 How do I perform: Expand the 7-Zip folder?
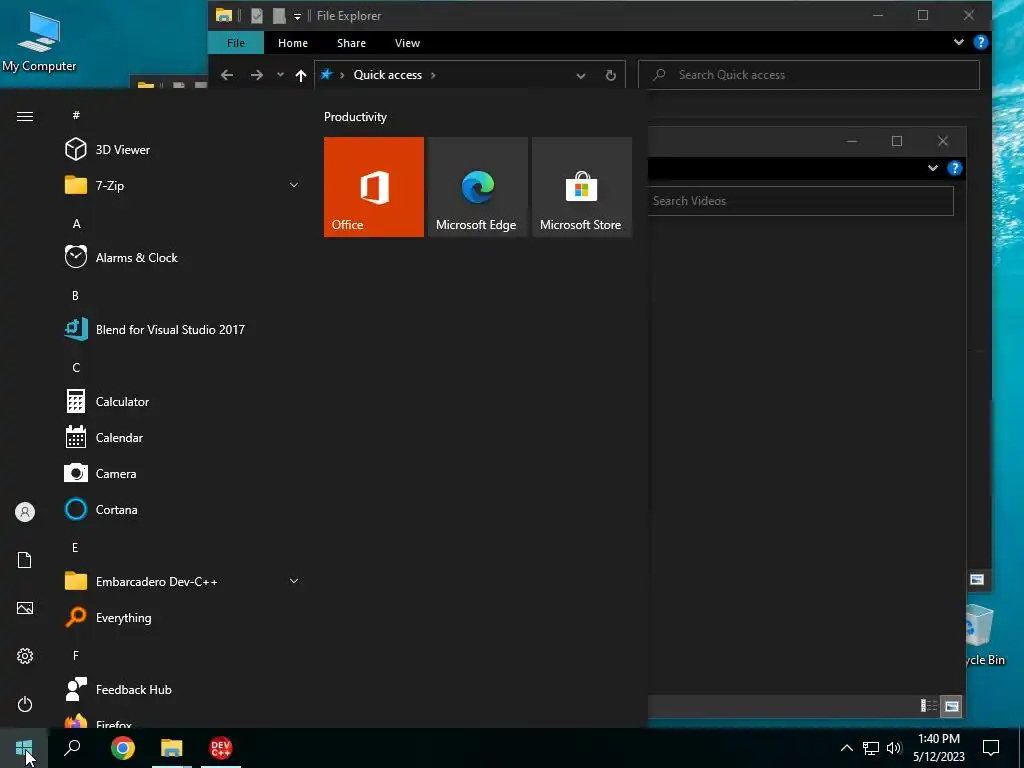294,185
